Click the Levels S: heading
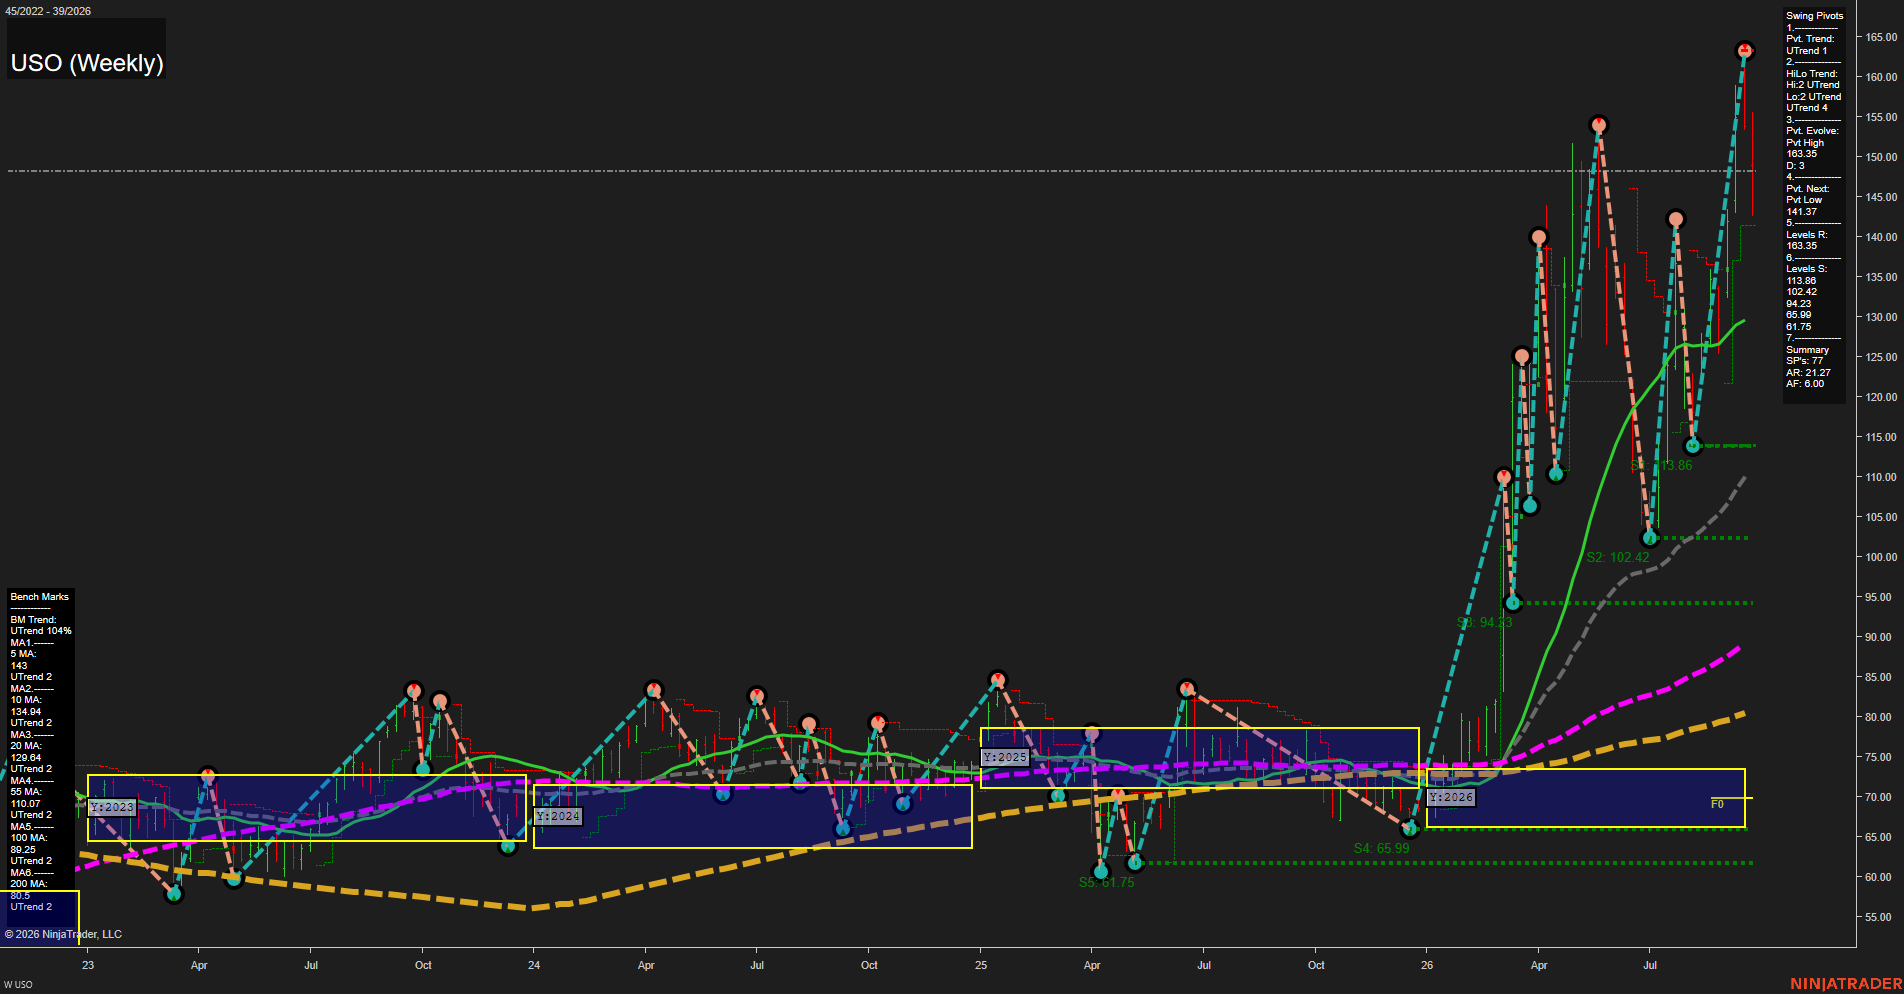This screenshot has height=994, width=1904. tap(1806, 269)
